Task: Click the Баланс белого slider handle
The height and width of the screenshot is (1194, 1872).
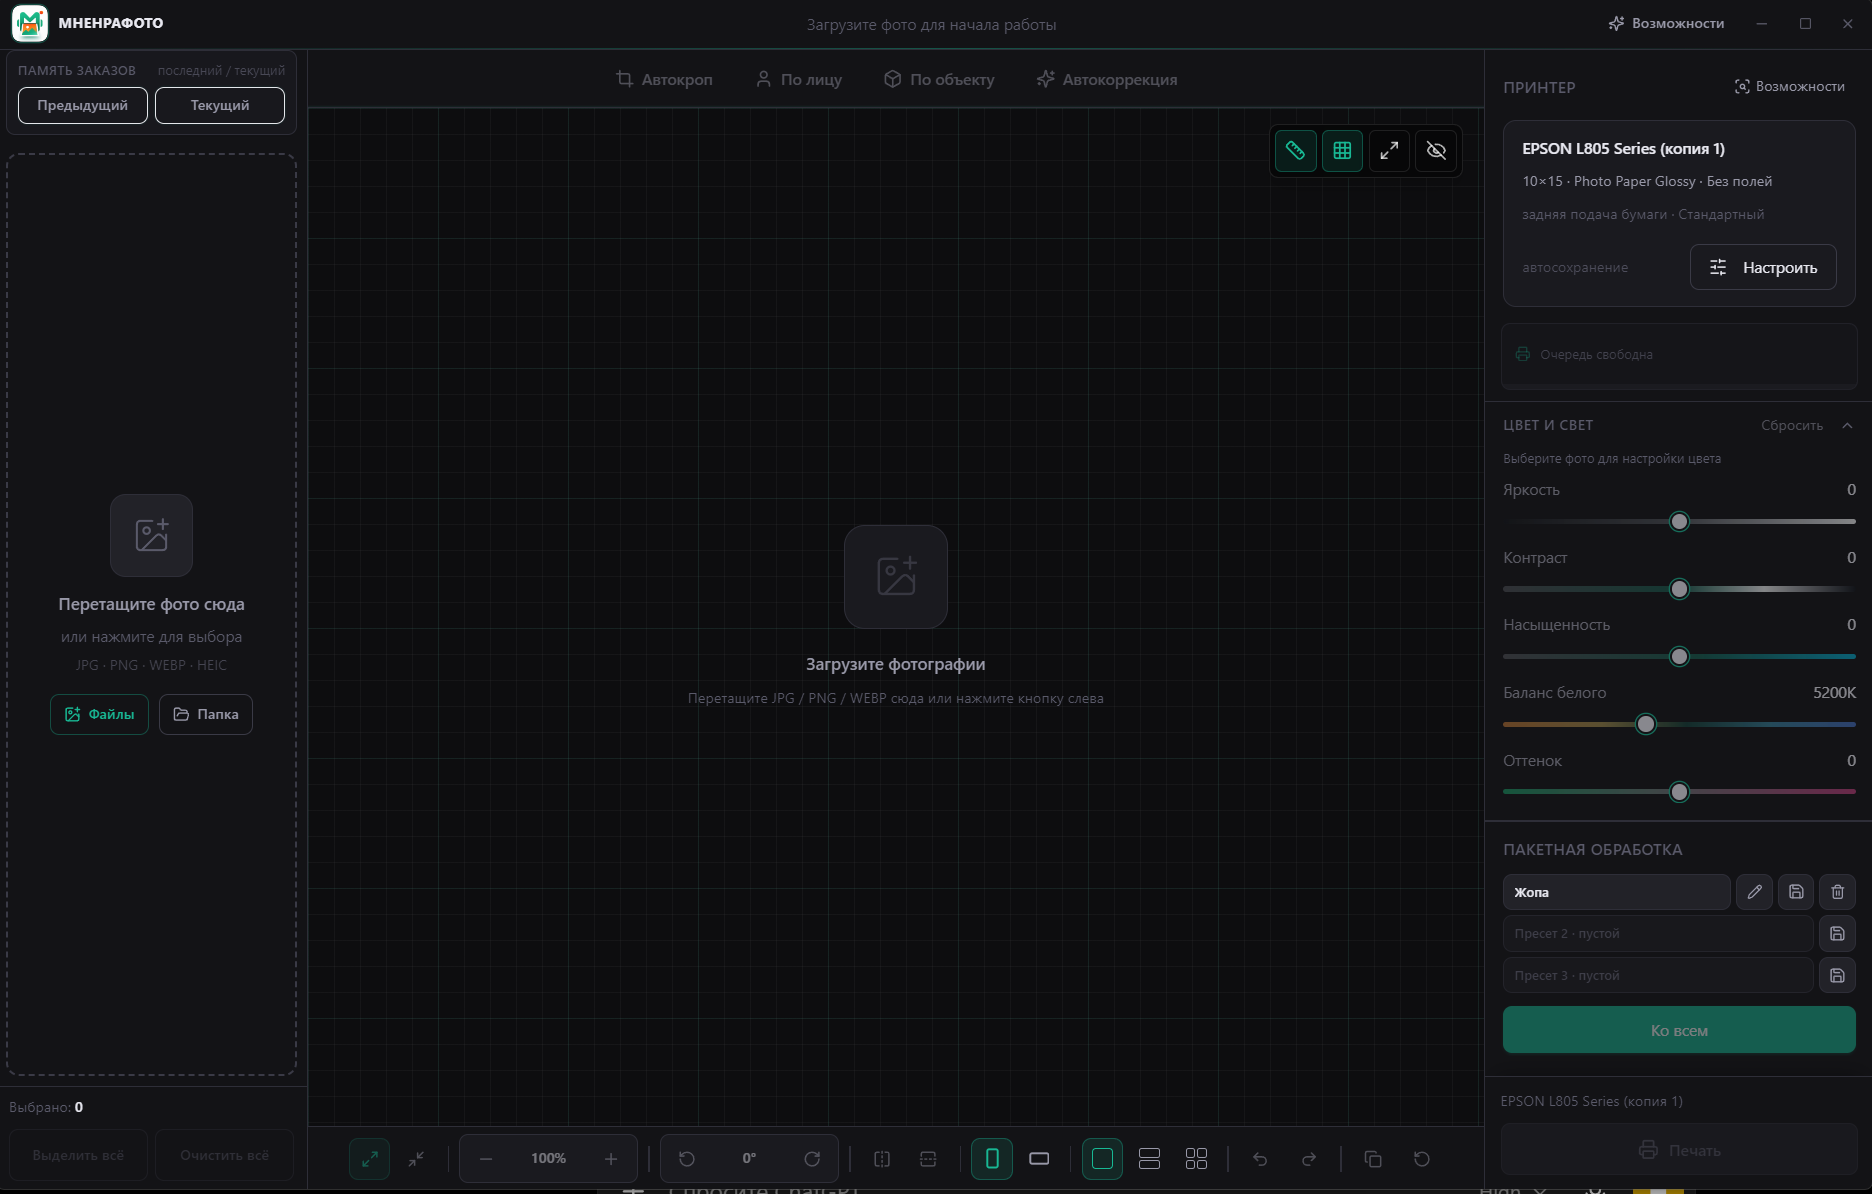Action: tap(1646, 724)
